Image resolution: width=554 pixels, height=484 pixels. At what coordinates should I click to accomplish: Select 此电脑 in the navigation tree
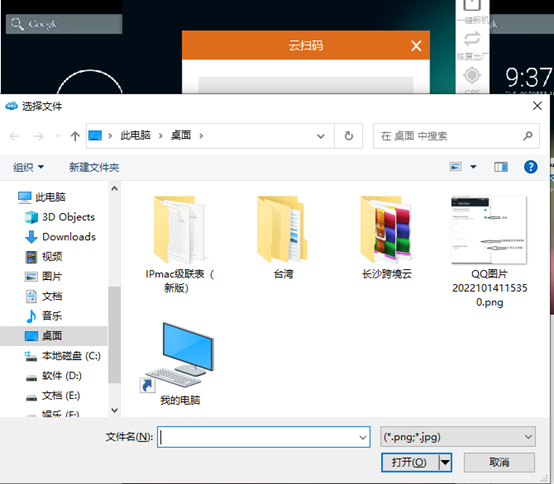click(x=42, y=197)
